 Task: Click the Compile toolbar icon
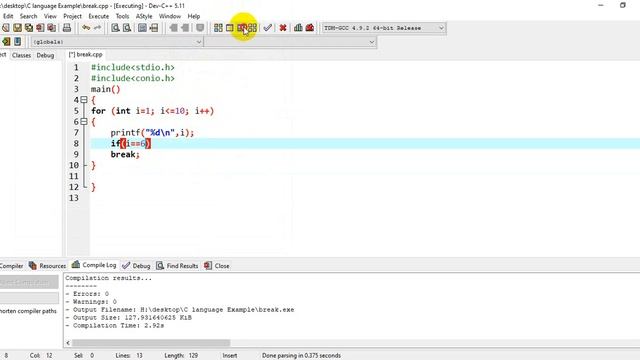point(218,28)
